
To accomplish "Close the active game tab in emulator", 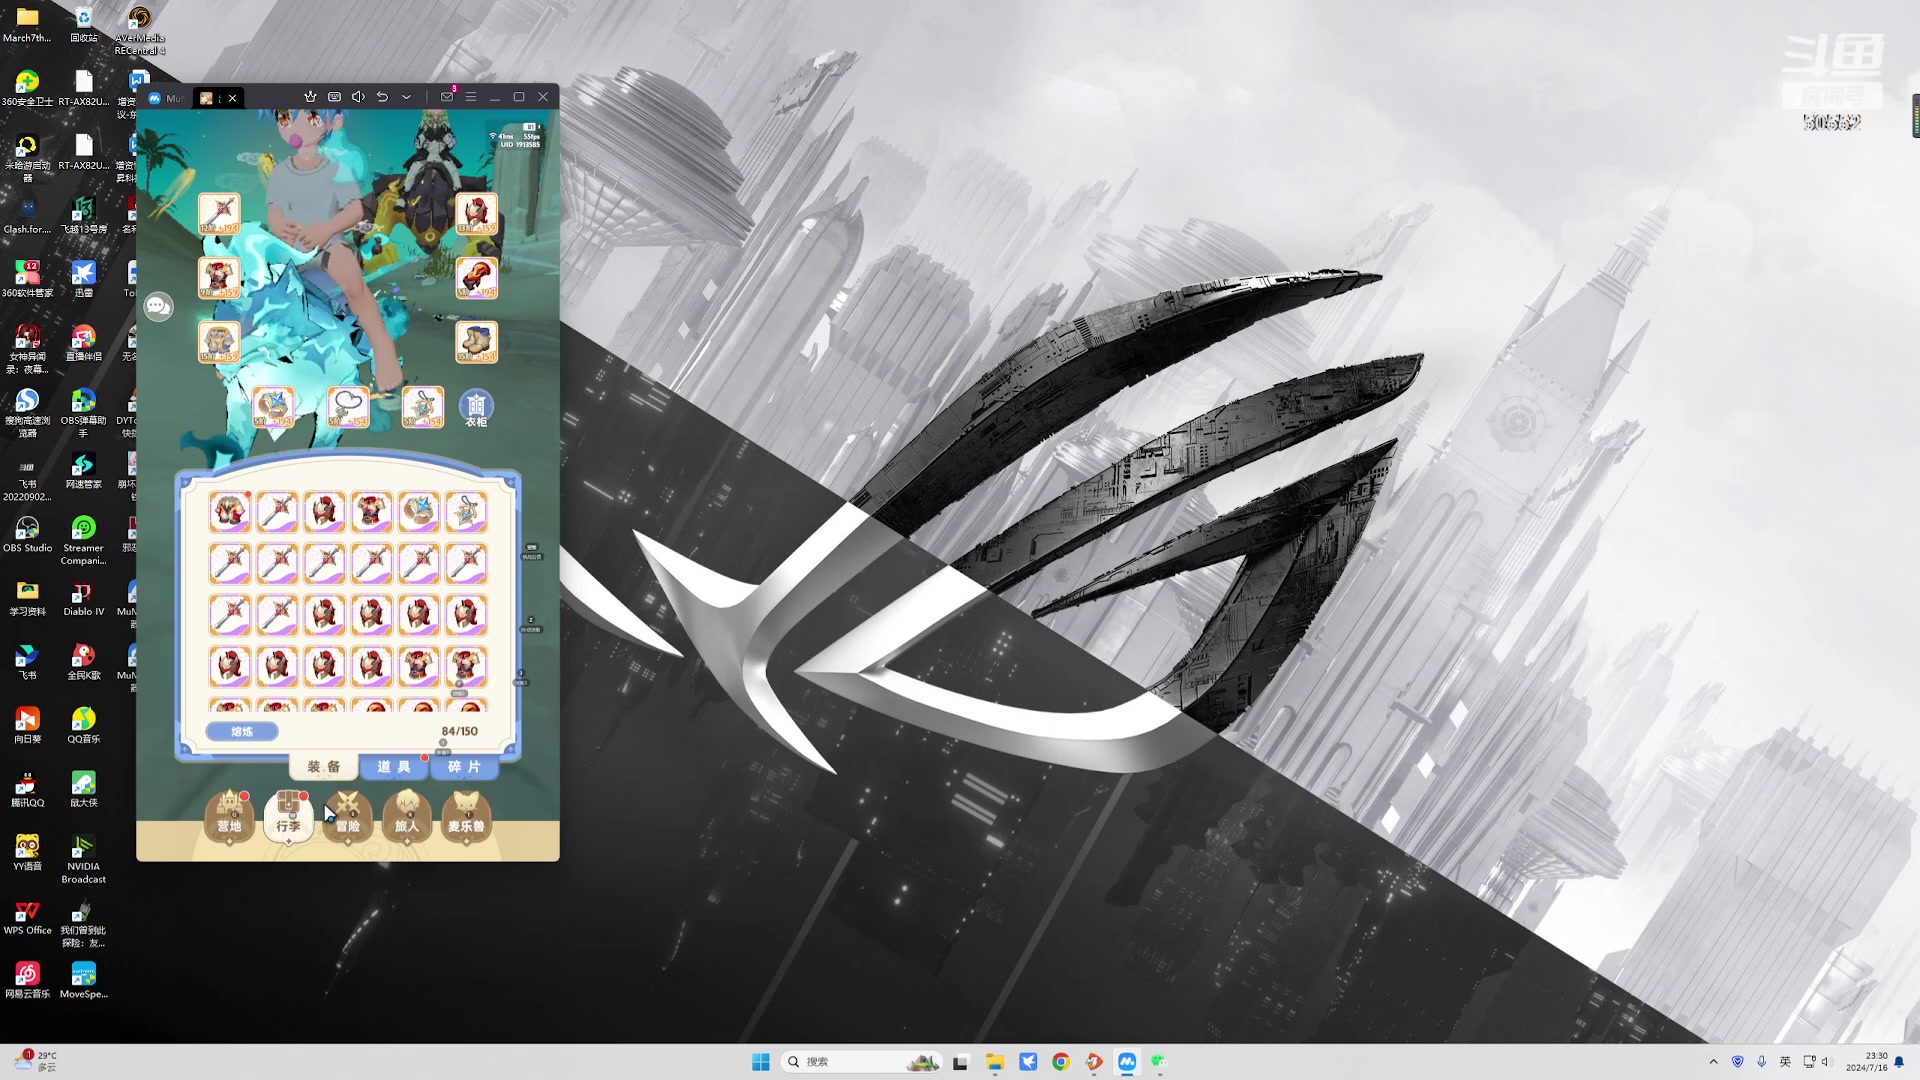I will coord(232,98).
